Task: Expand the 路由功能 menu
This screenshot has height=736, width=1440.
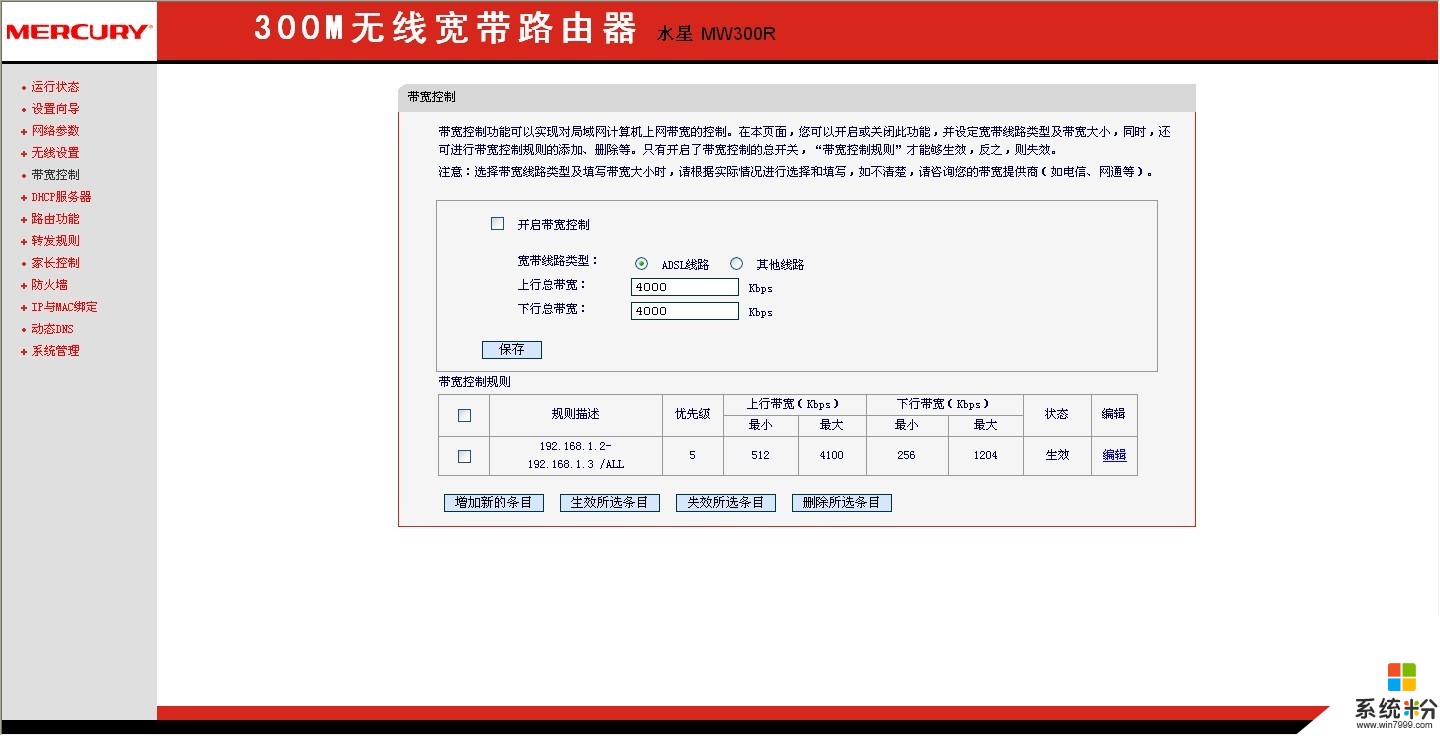Action: (x=55, y=219)
